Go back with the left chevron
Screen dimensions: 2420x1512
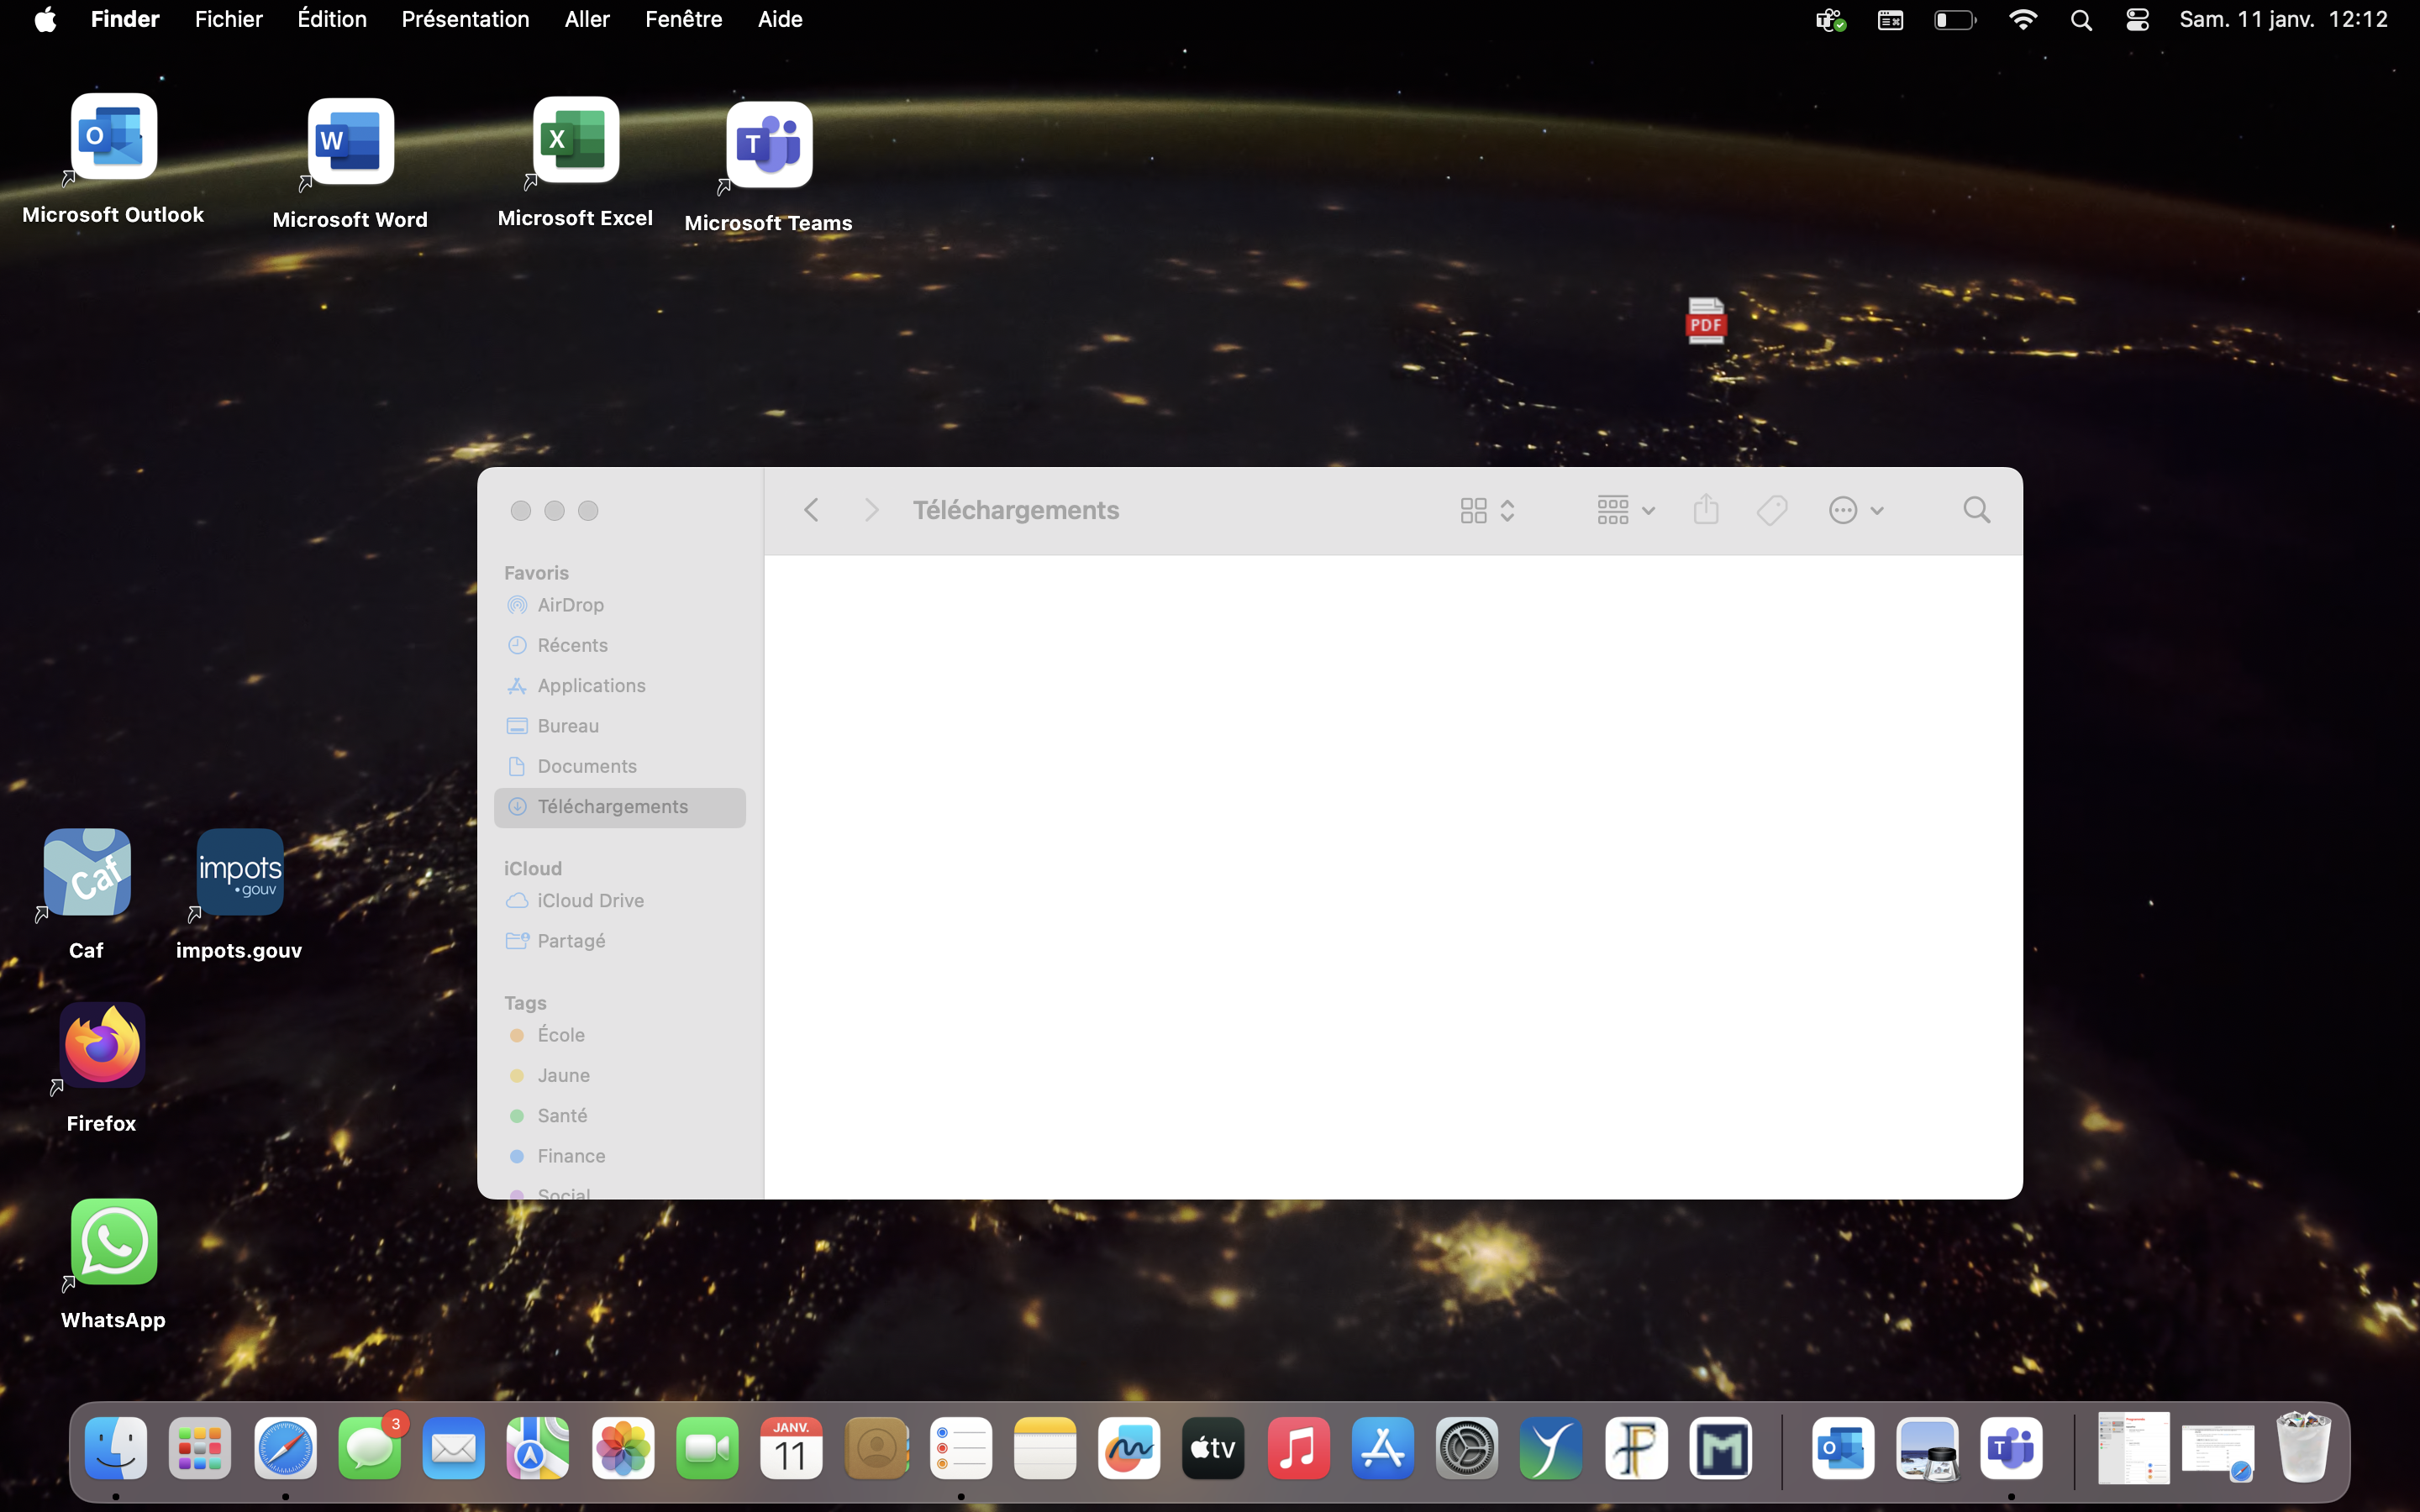click(x=811, y=510)
